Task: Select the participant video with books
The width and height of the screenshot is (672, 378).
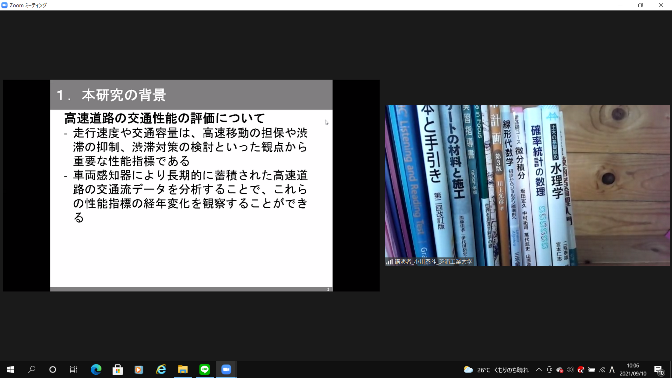Action: tap(527, 186)
